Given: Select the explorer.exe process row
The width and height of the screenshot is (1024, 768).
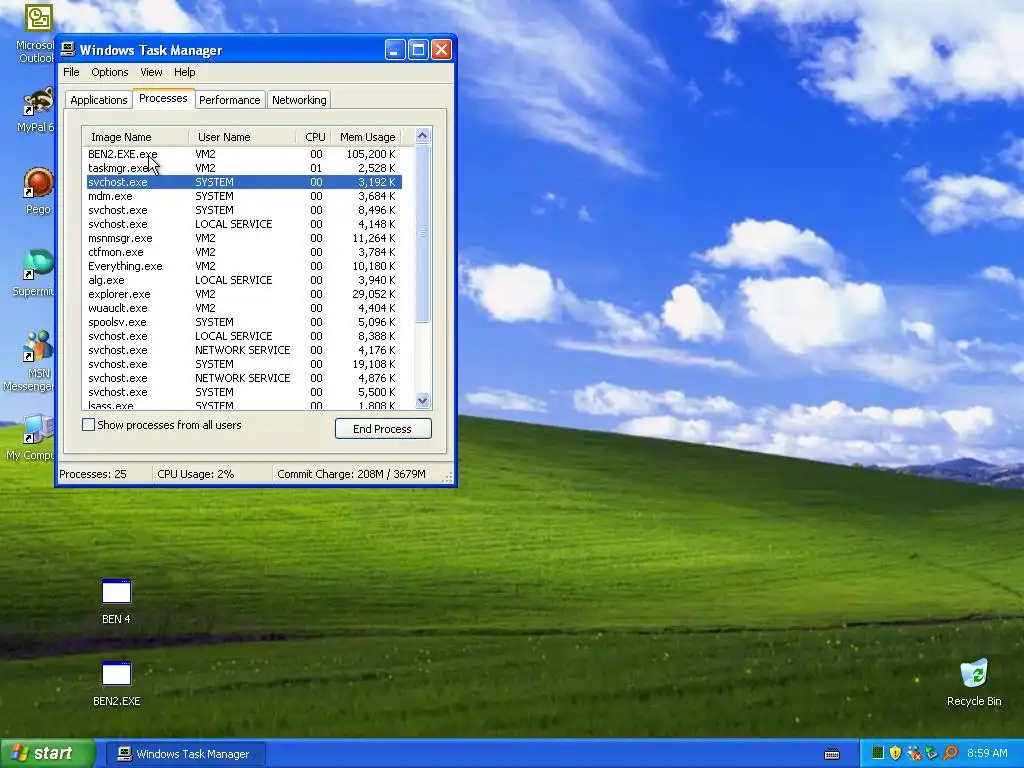Looking at the screenshot, I should tap(244, 294).
